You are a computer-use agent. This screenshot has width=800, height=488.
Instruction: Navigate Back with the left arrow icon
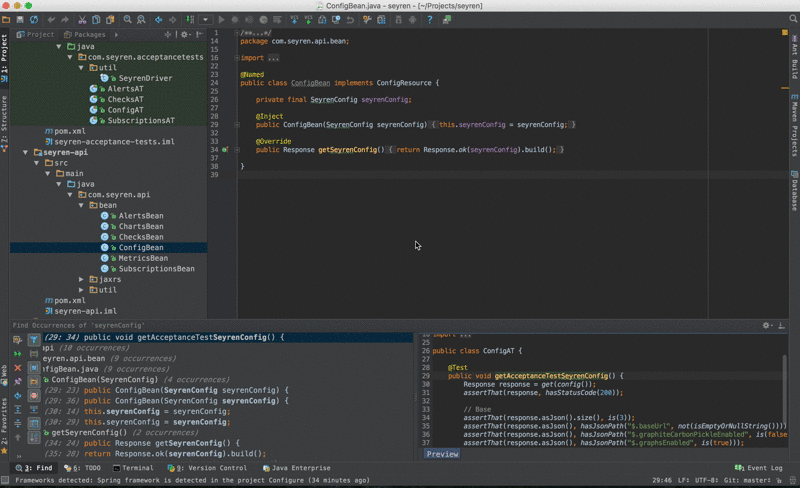coord(159,20)
